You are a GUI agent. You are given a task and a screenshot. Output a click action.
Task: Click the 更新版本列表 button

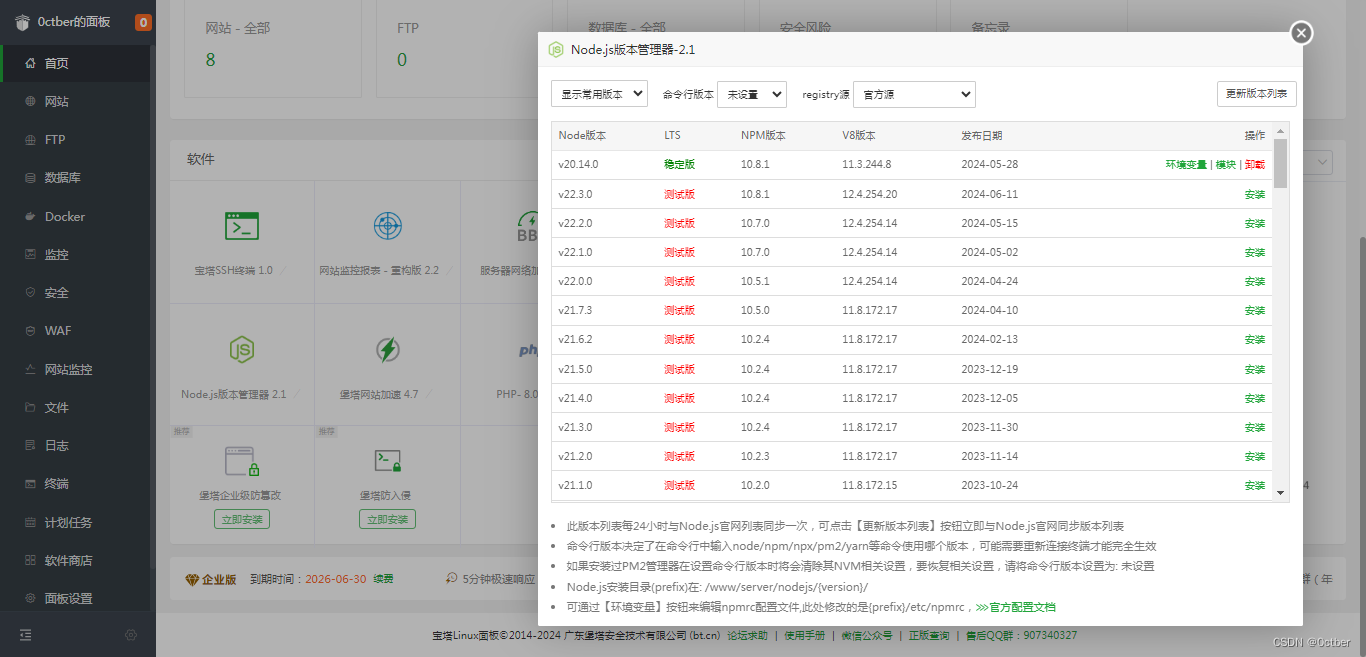(1257, 94)
